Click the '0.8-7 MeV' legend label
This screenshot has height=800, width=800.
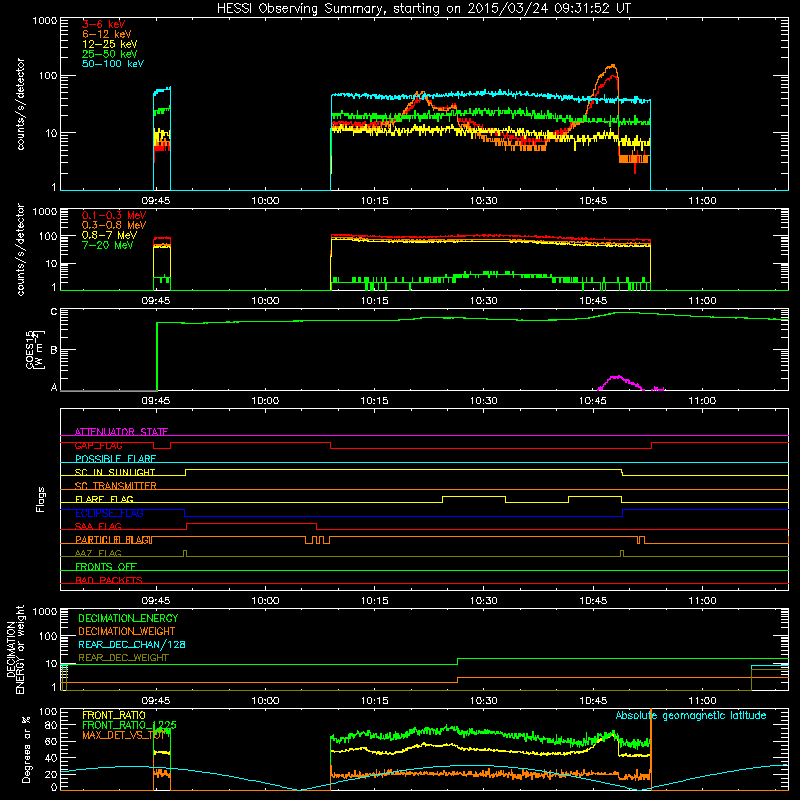[x=109, y=235]
